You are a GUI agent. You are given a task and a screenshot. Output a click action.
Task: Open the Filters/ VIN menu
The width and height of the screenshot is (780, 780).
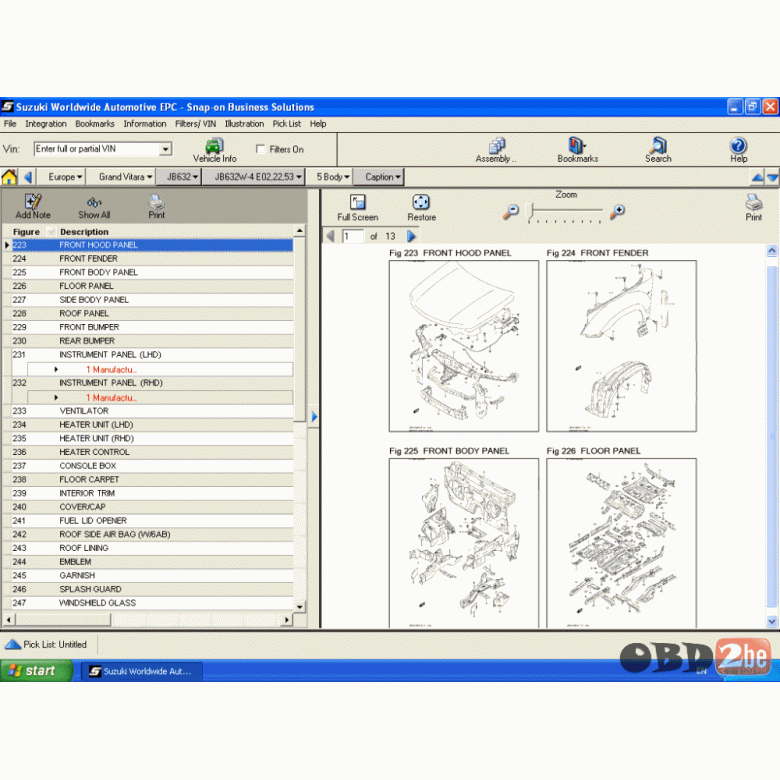tap(195, 124)
